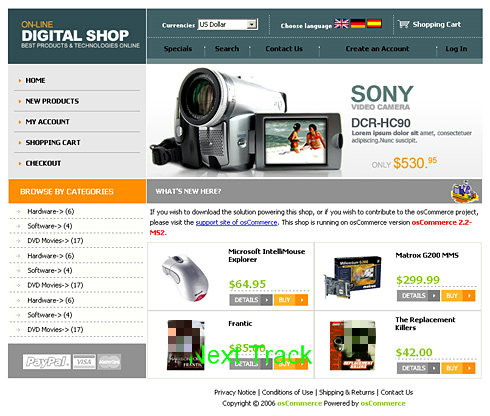Open Shopping Cart link in header
Screen dimensions: 490x416
[x=437, y=24]
